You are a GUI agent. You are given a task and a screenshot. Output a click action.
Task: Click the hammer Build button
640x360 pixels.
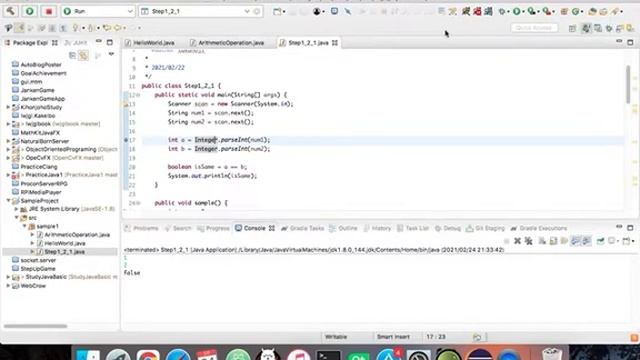coord(11,11)
